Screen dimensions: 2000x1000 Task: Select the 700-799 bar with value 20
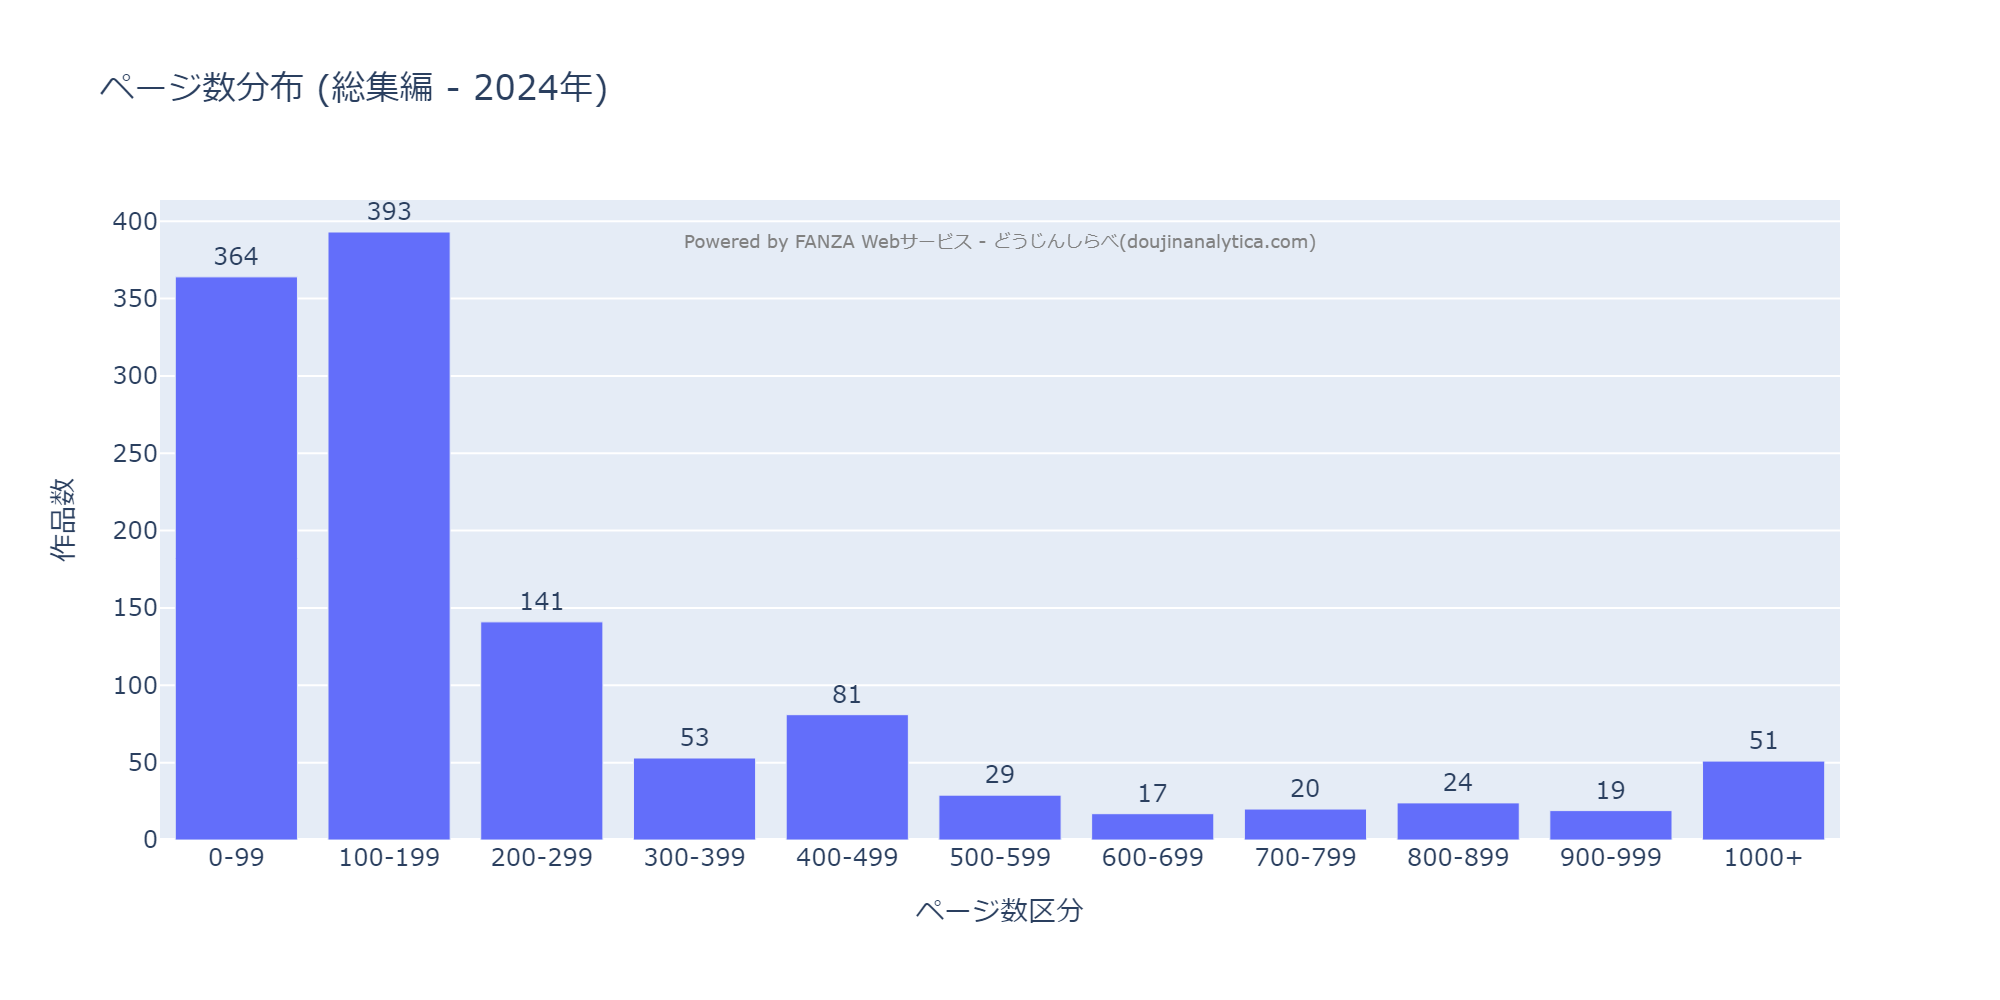1305,825
